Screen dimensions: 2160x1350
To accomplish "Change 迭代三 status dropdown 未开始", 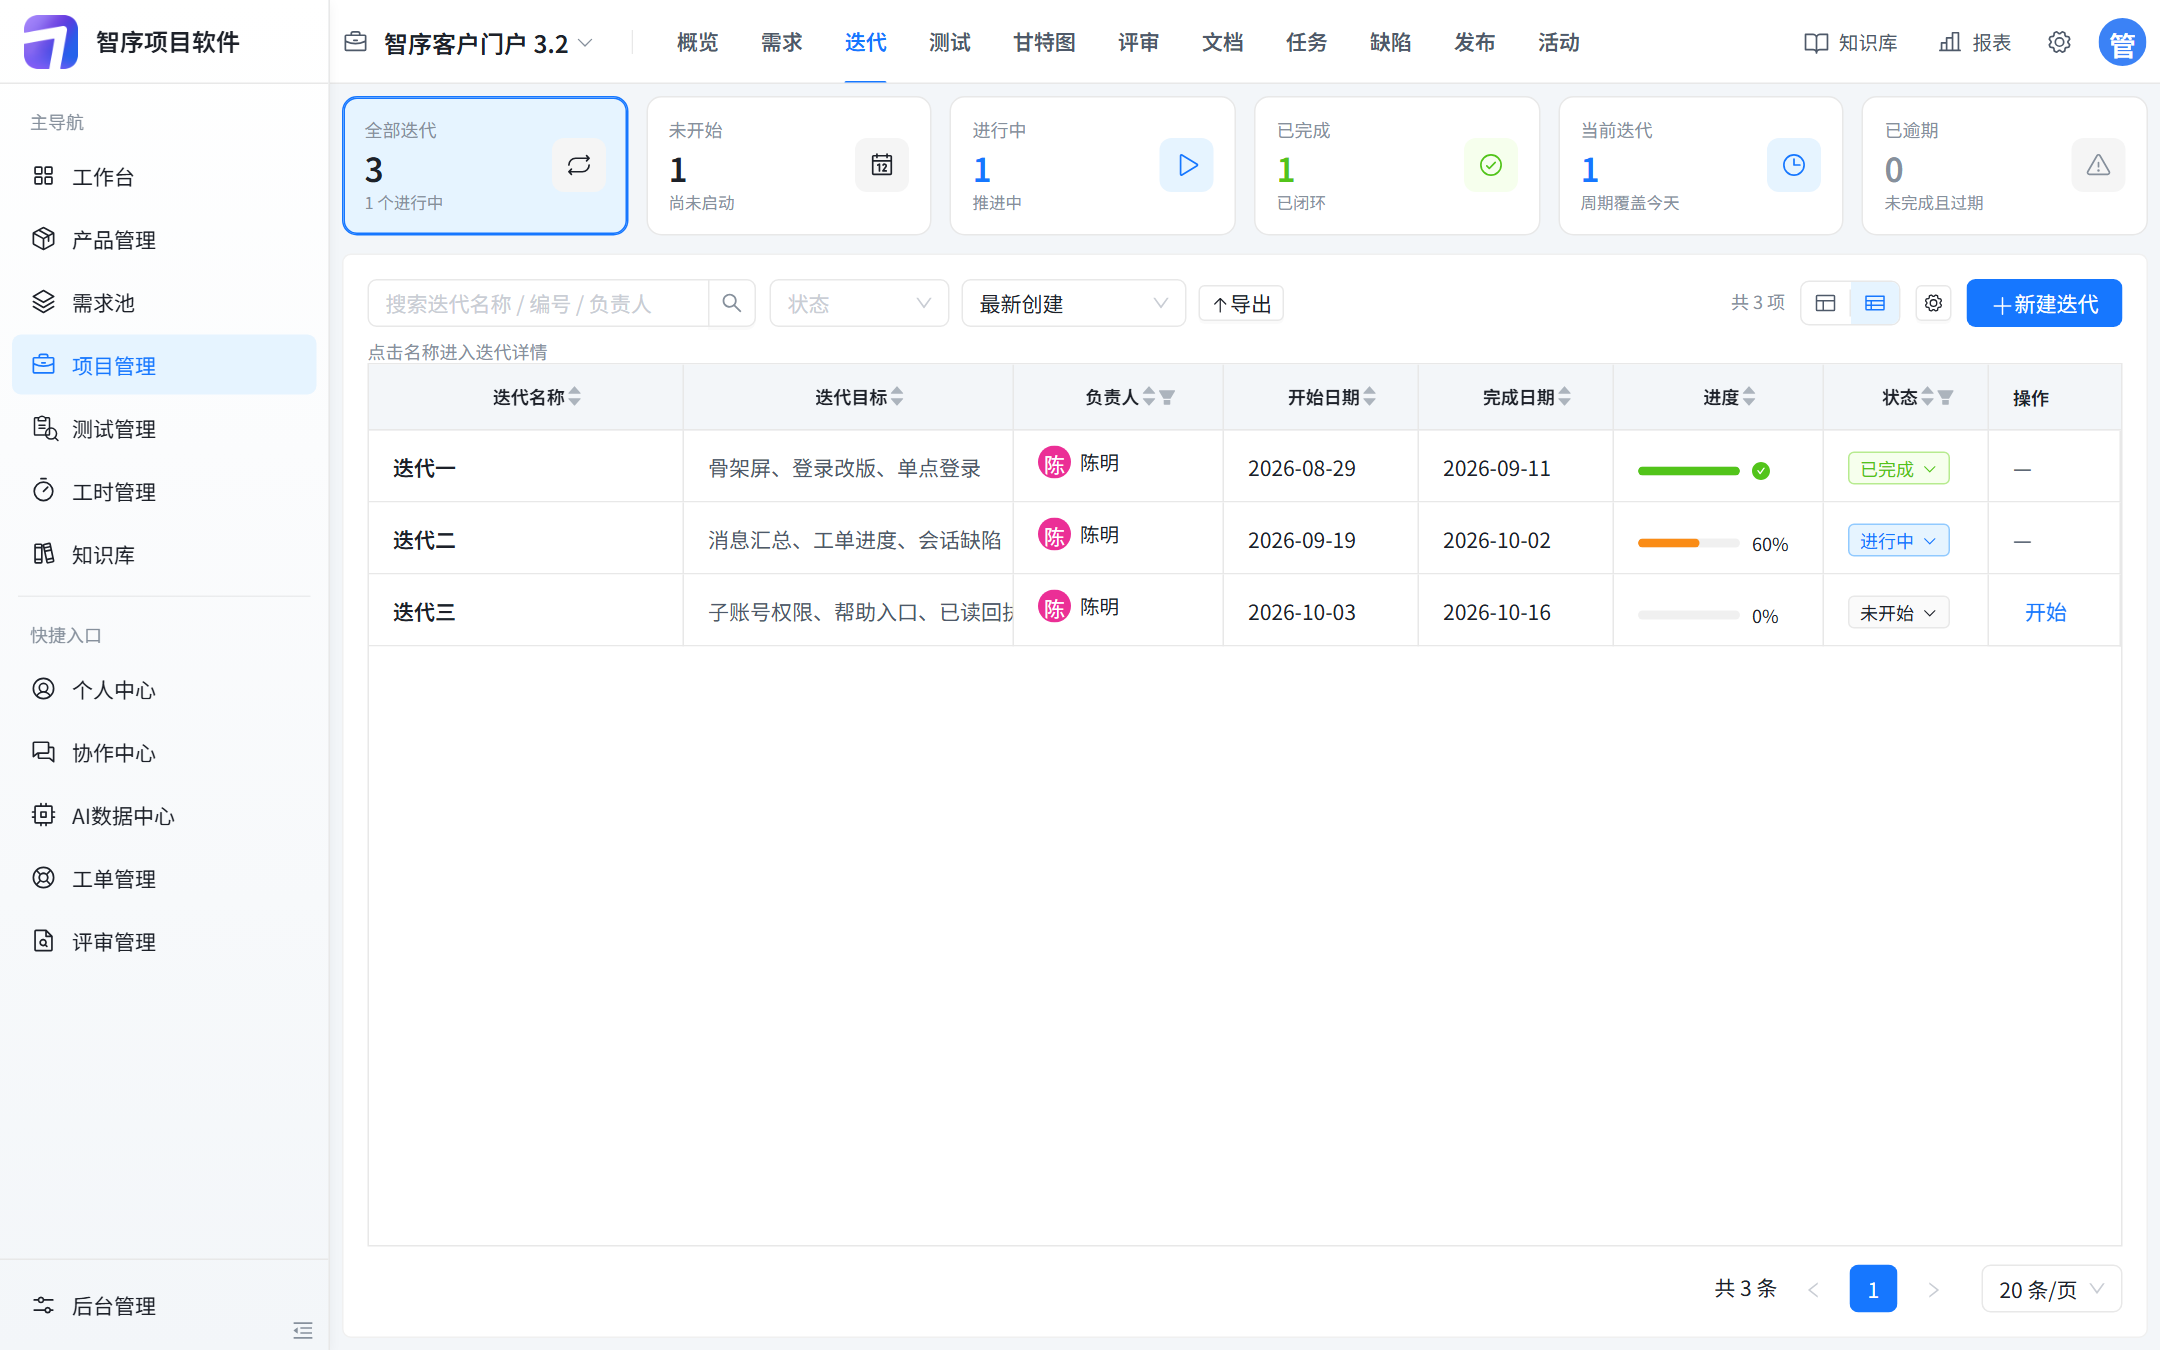I will pos(1898,613).
